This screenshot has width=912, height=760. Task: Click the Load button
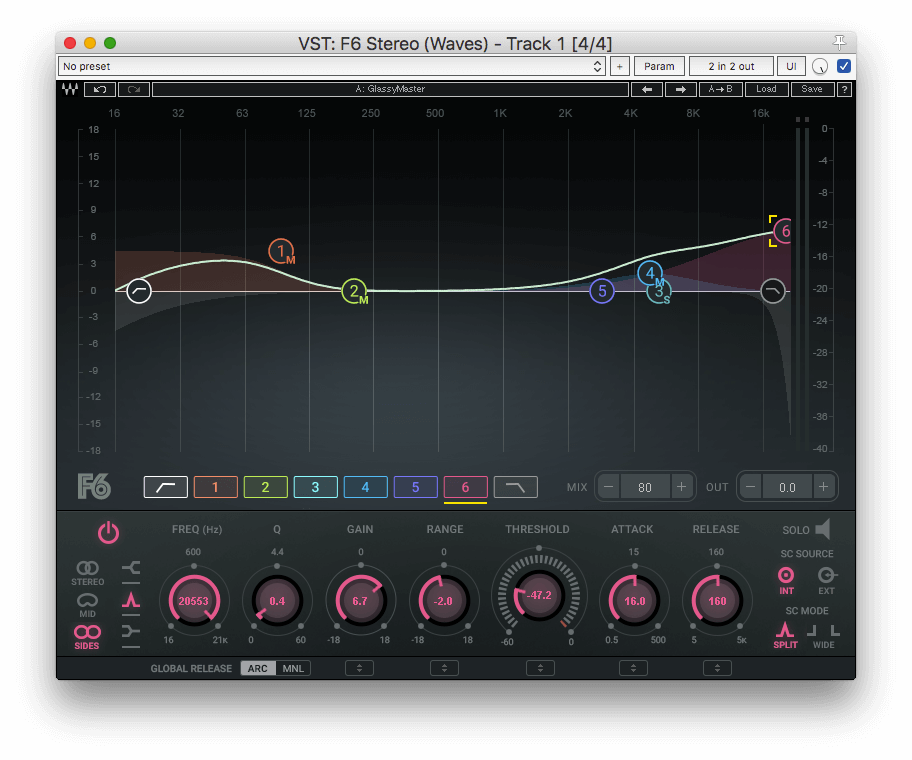click(x=766, y=89)
